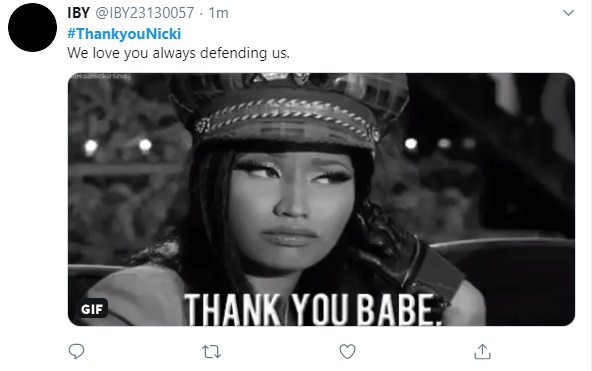Screen dimensions: 592x371
Task: Click the word 'THANK' in GIF caption
Action: tap(232, 309)
